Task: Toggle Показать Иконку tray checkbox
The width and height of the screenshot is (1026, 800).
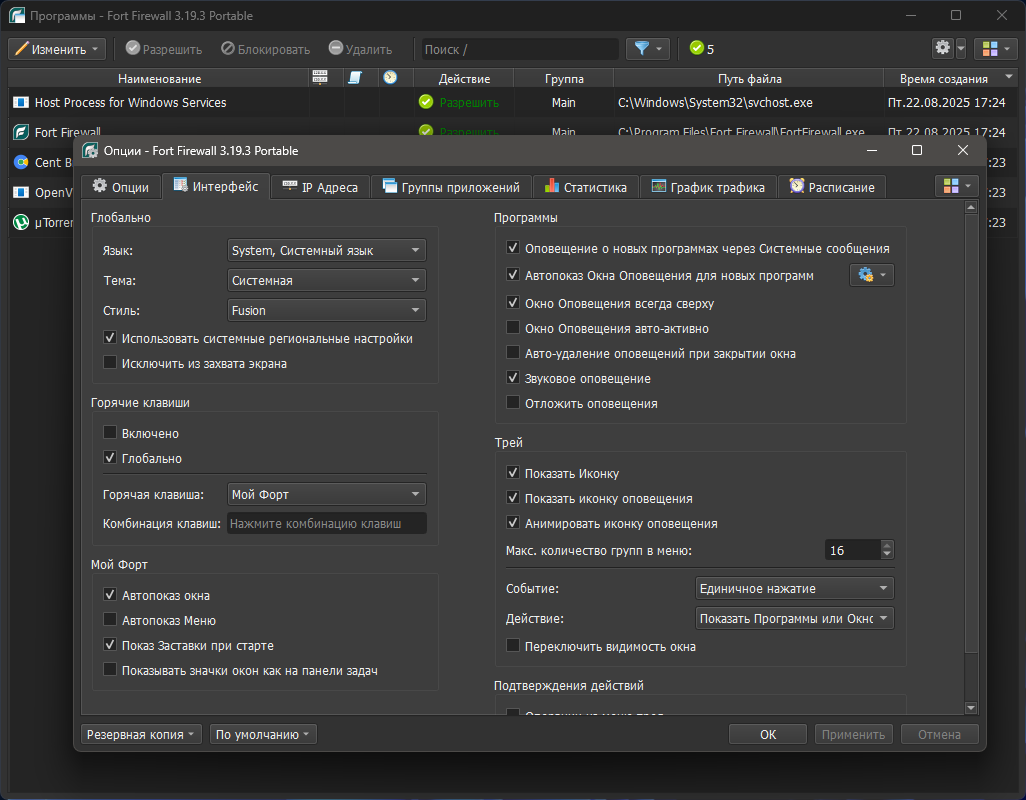Action: click(513, 472)
